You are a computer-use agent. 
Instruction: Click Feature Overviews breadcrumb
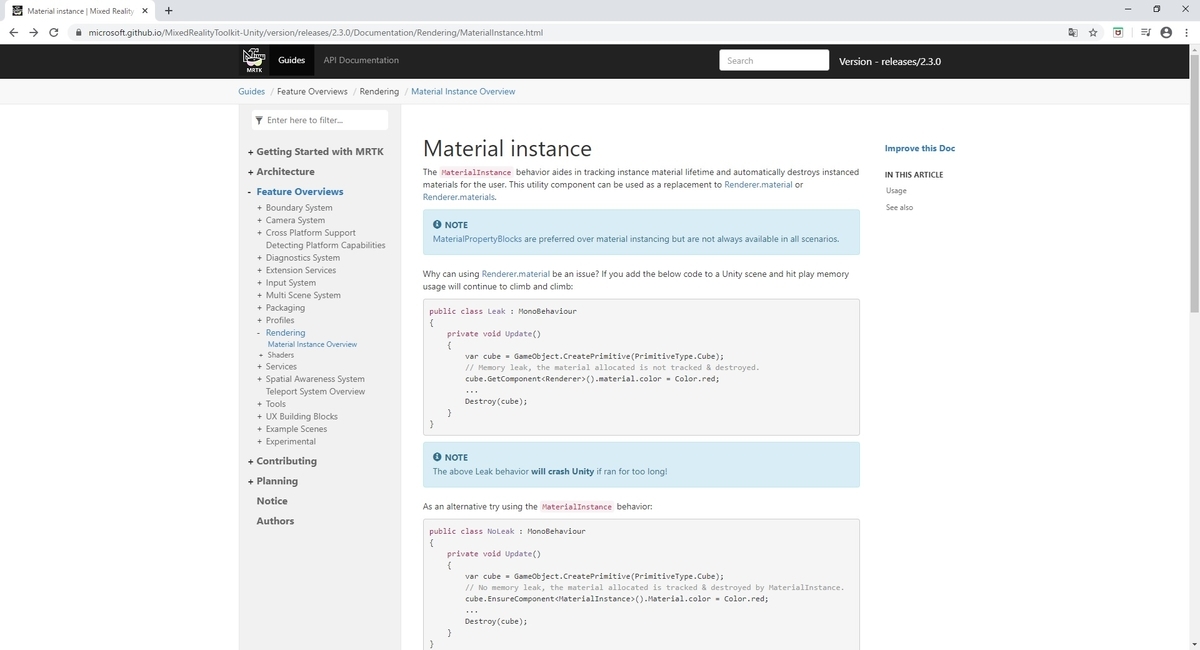pos(312,91)
